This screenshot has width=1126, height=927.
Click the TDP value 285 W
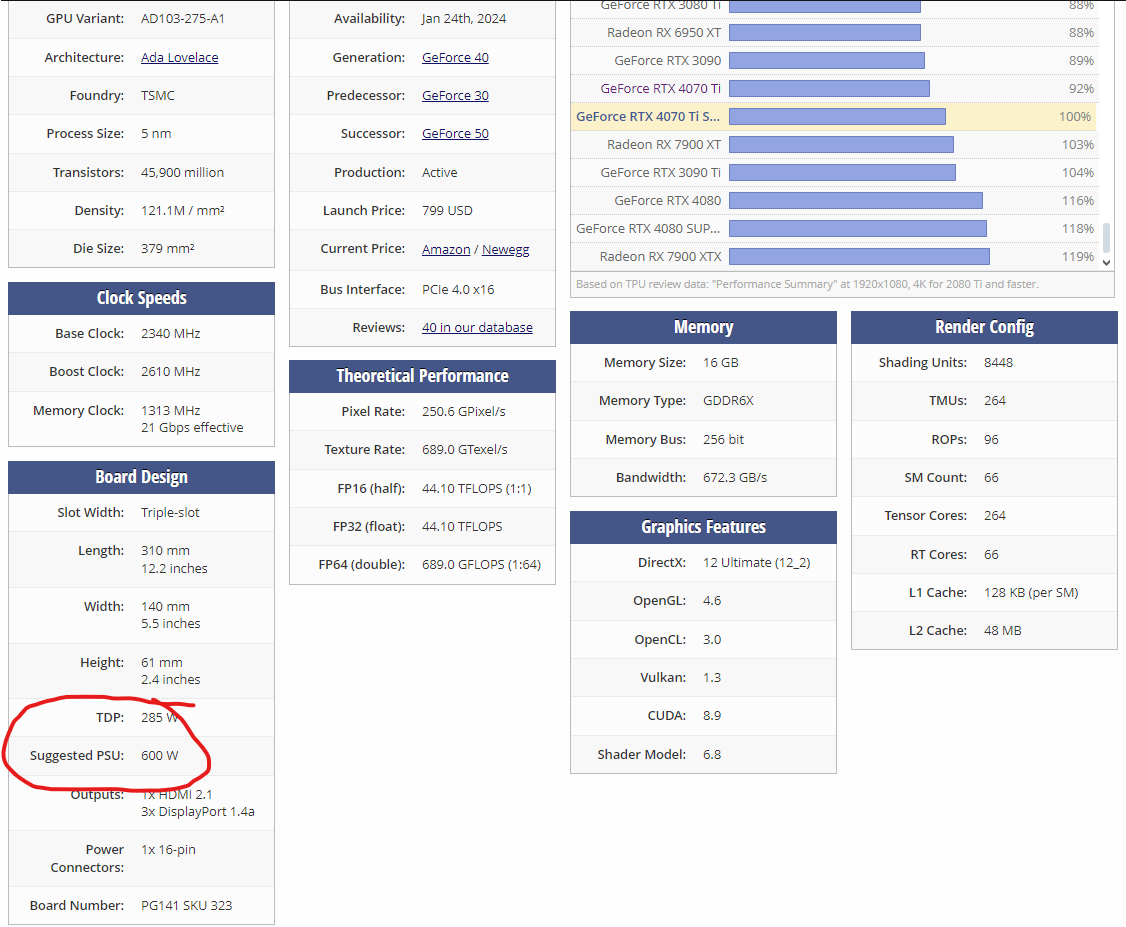tap(159, 717)
